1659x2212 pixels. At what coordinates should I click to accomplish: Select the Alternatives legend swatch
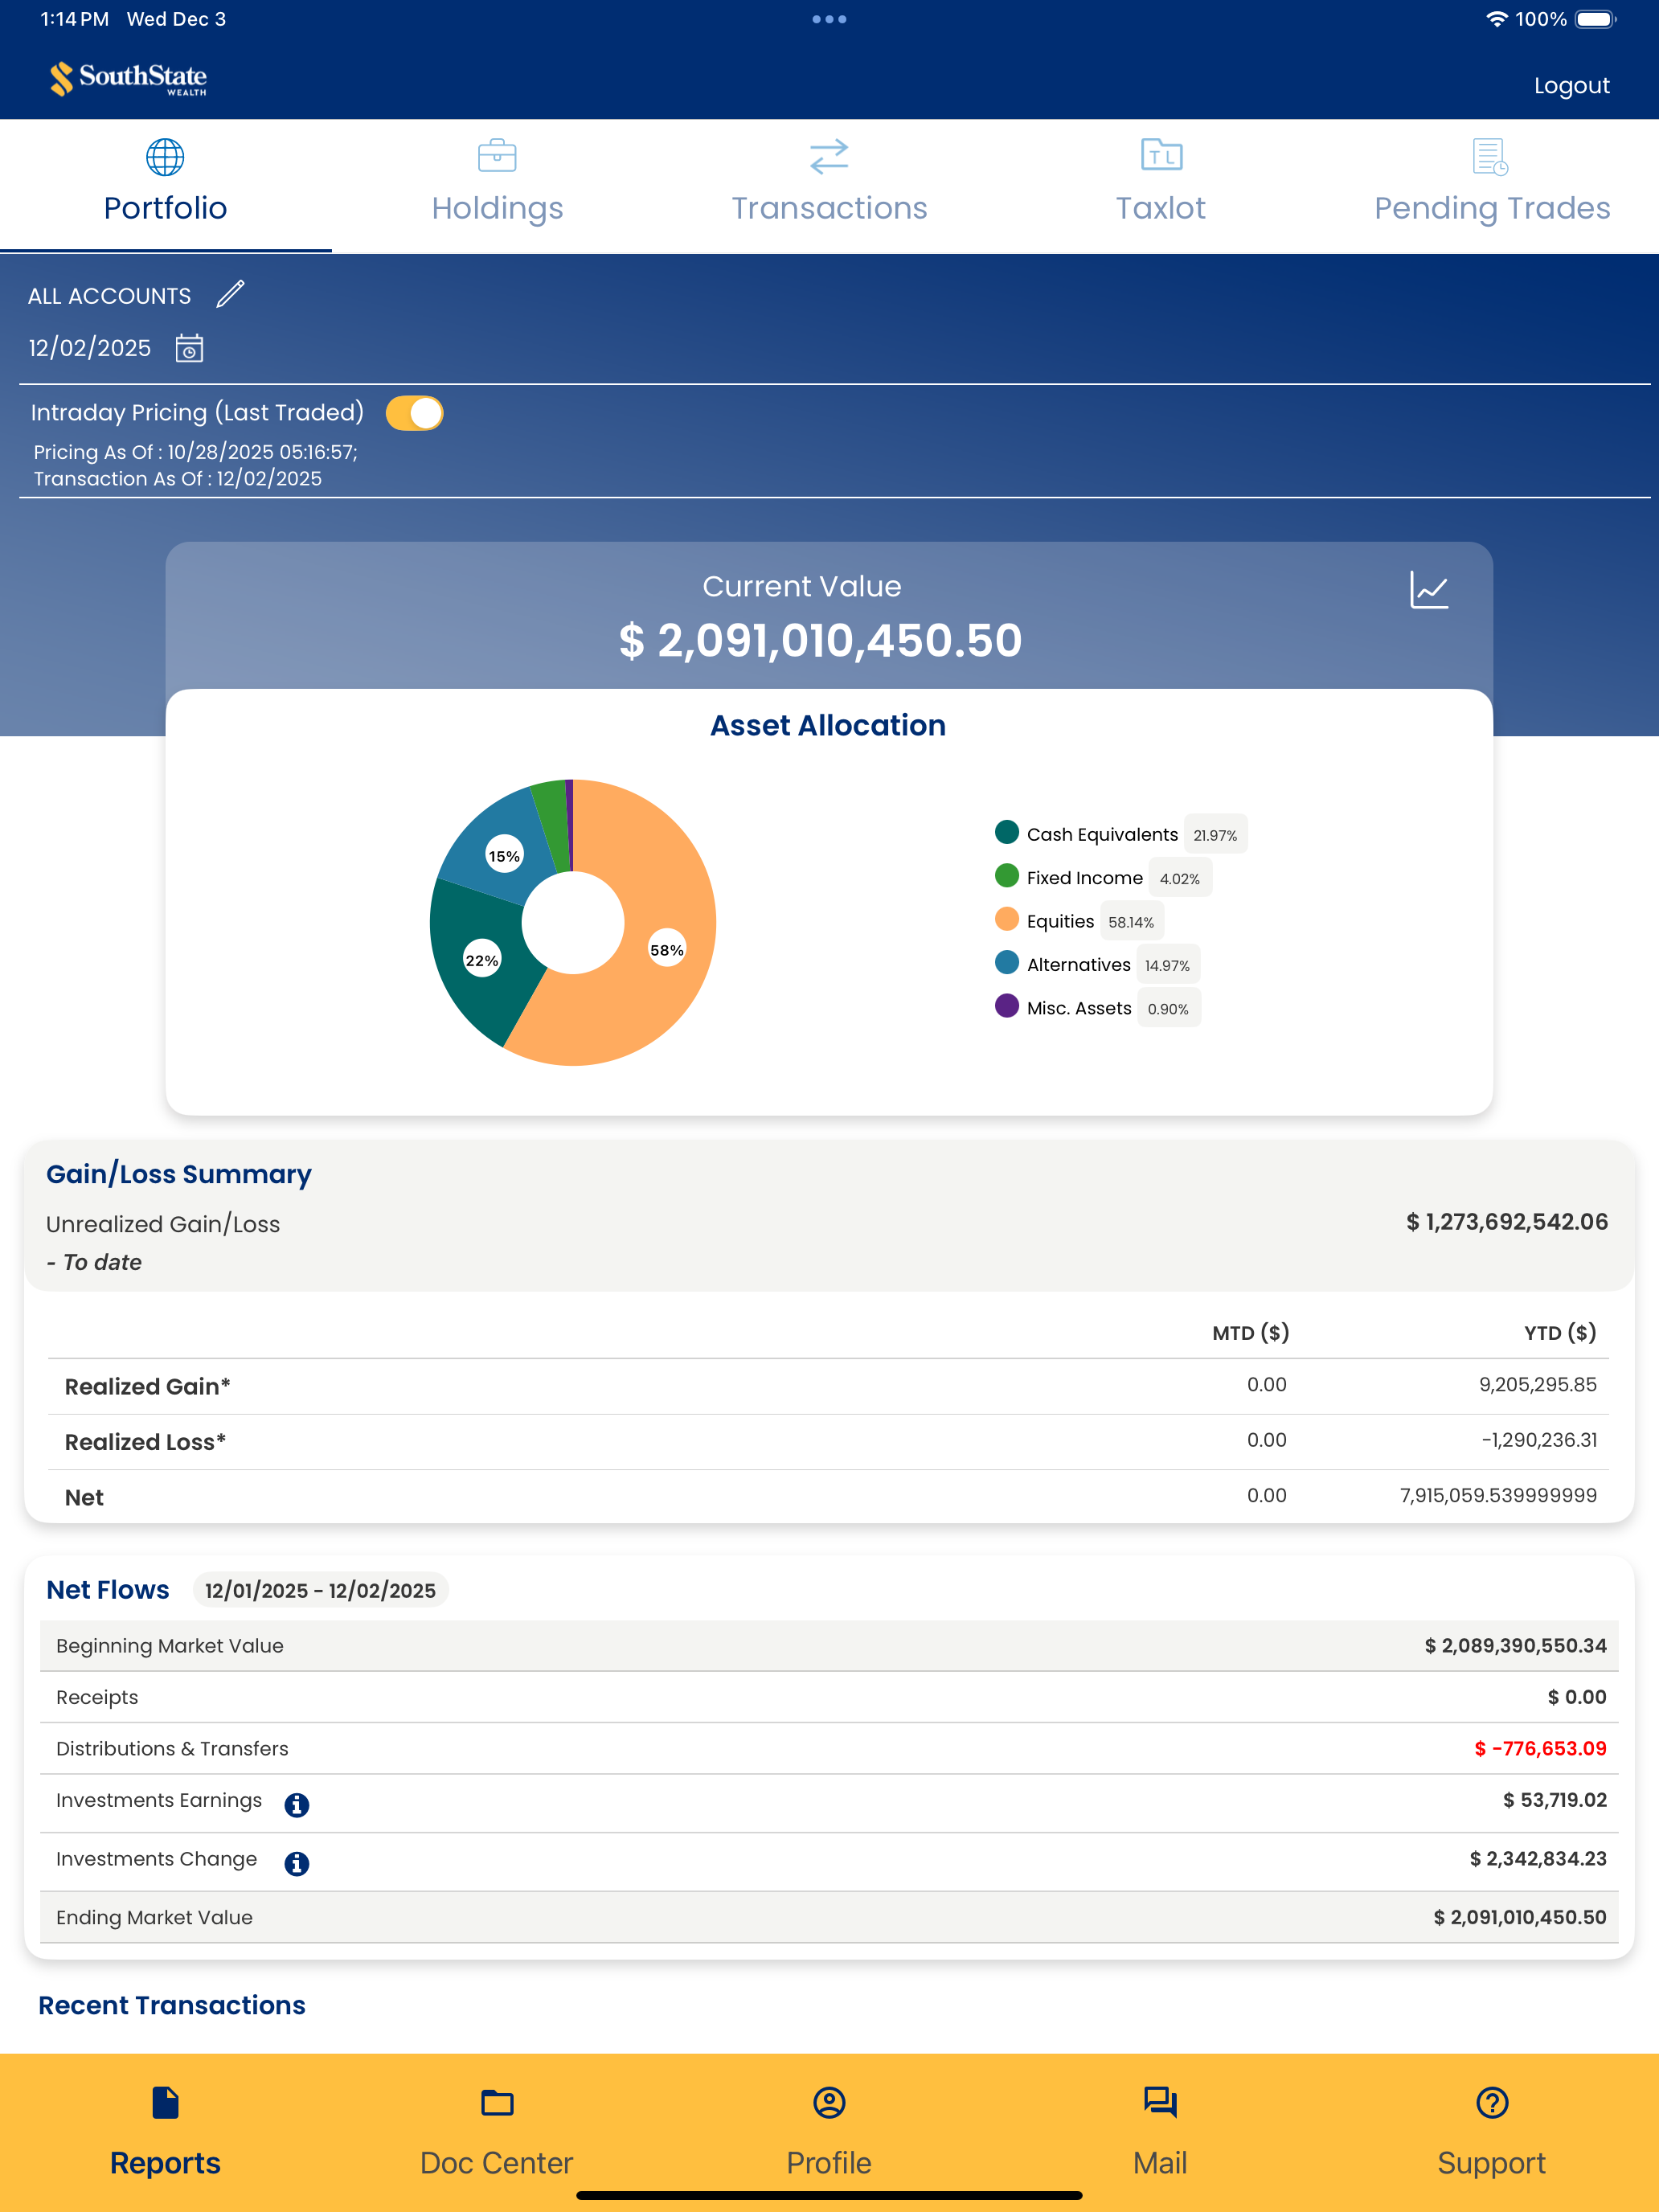tap(1007, 962)
